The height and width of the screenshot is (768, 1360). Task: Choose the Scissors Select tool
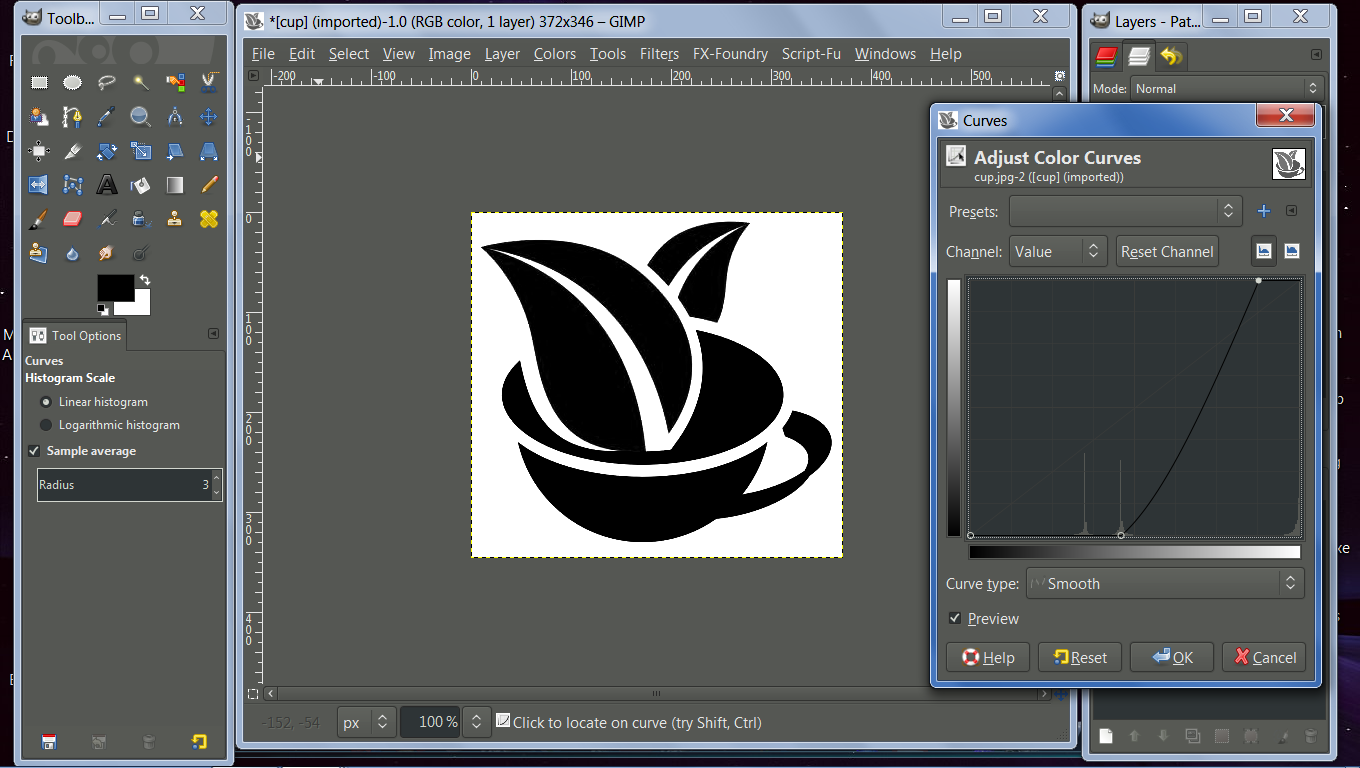pyautogui.click(x=209, y=83)
